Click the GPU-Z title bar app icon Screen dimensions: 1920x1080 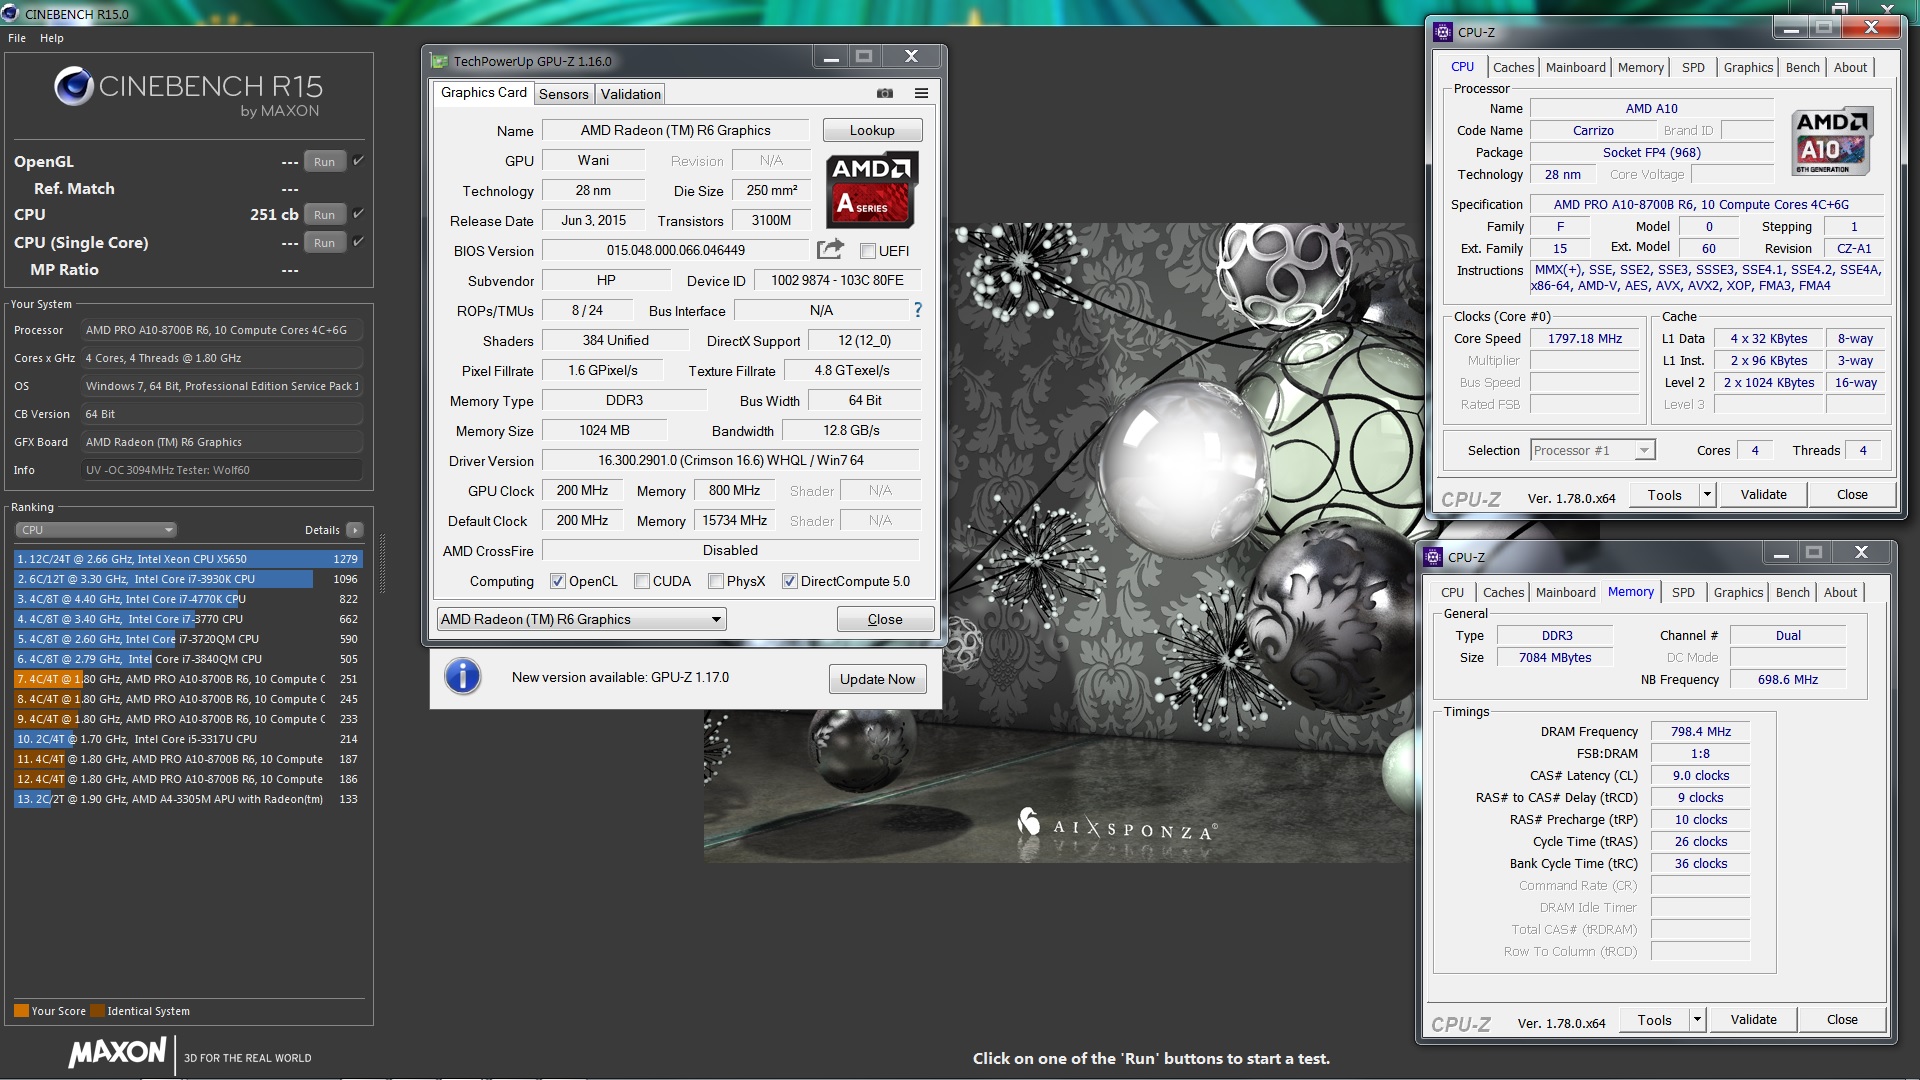[x=439, y=61]
